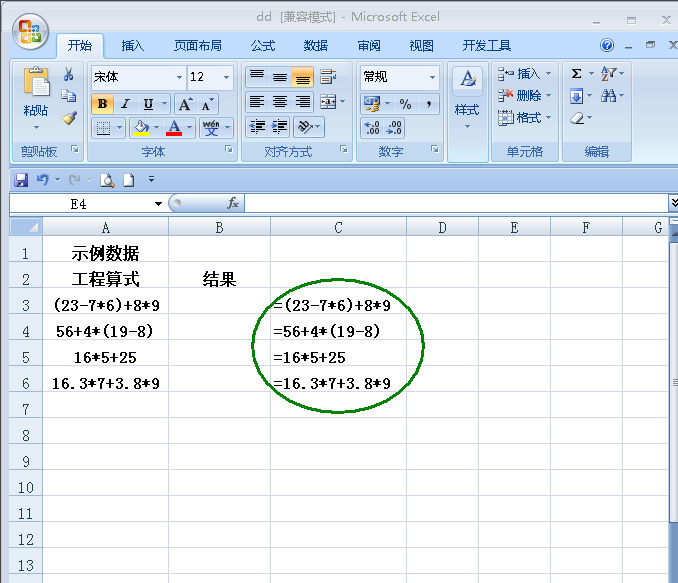Open the font name dropdown 宋体

179,77
